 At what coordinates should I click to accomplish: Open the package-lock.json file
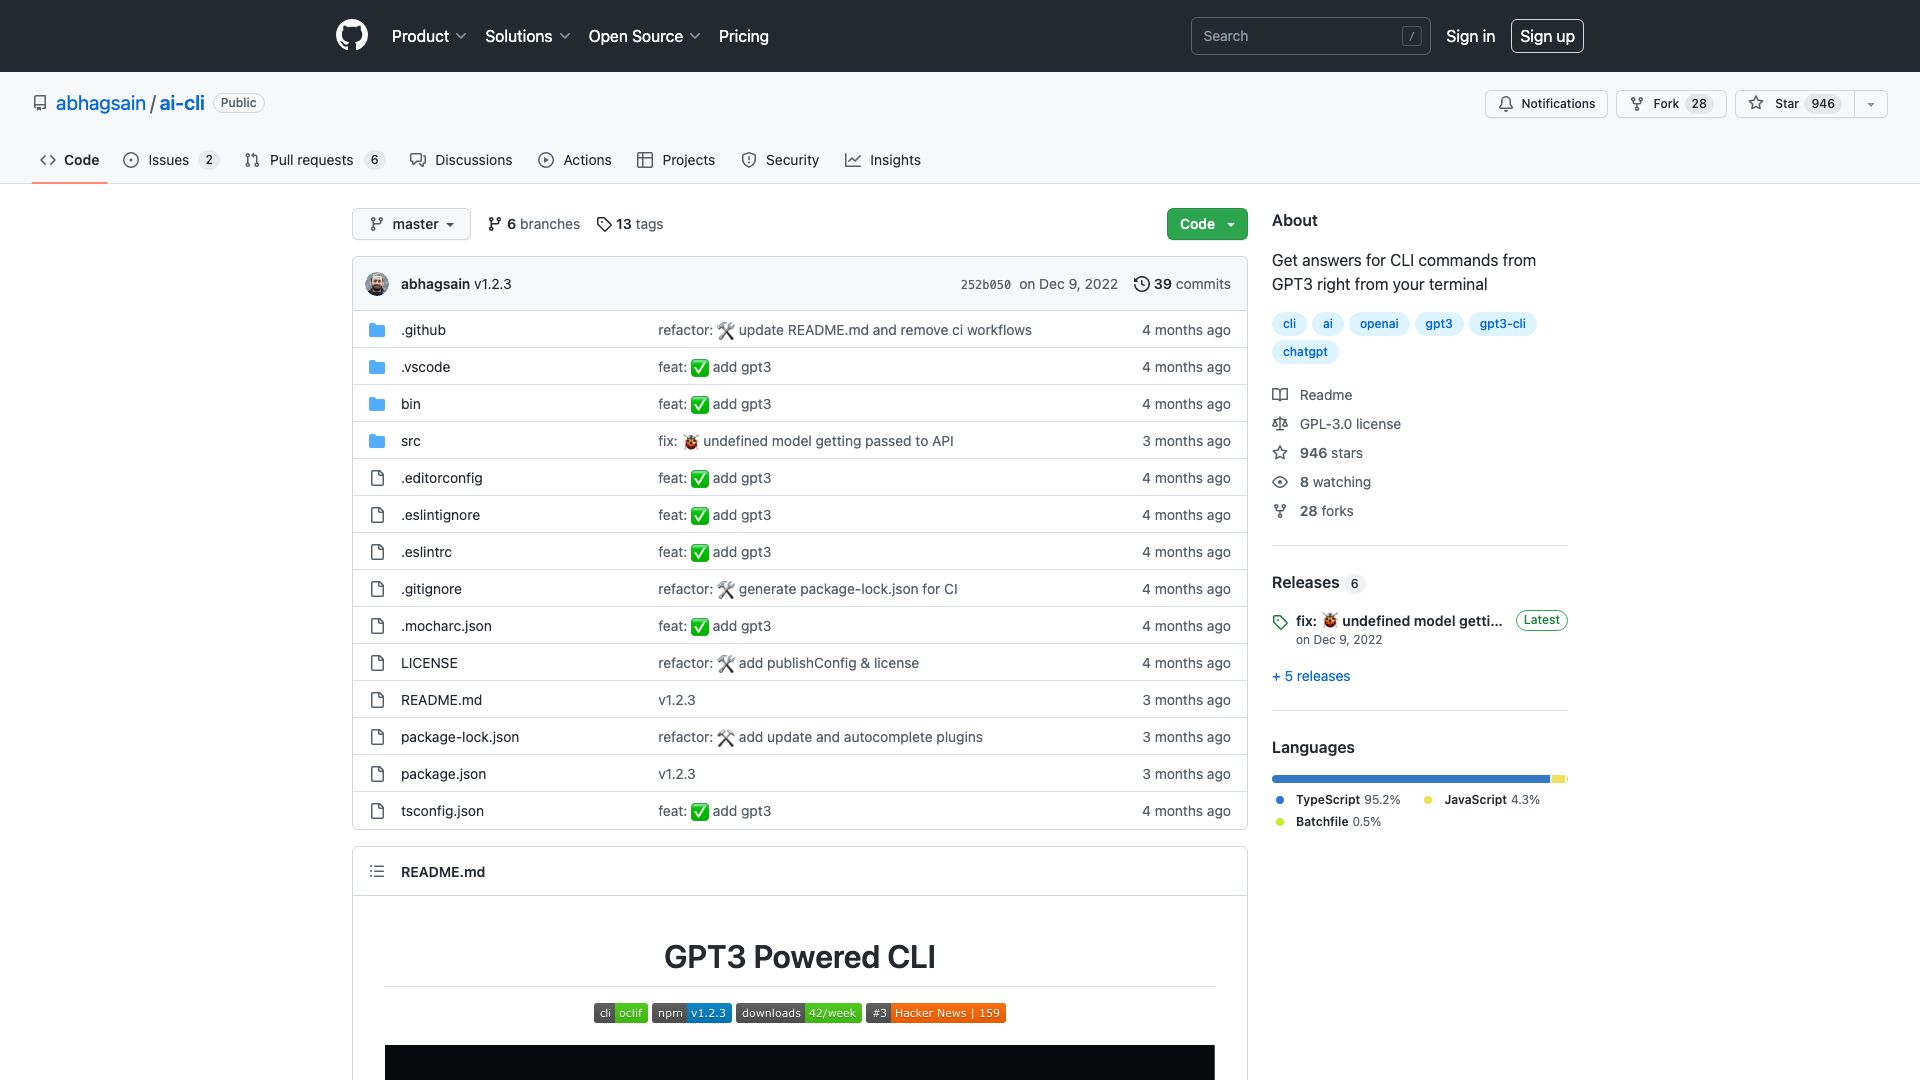(x=460, y=737)
